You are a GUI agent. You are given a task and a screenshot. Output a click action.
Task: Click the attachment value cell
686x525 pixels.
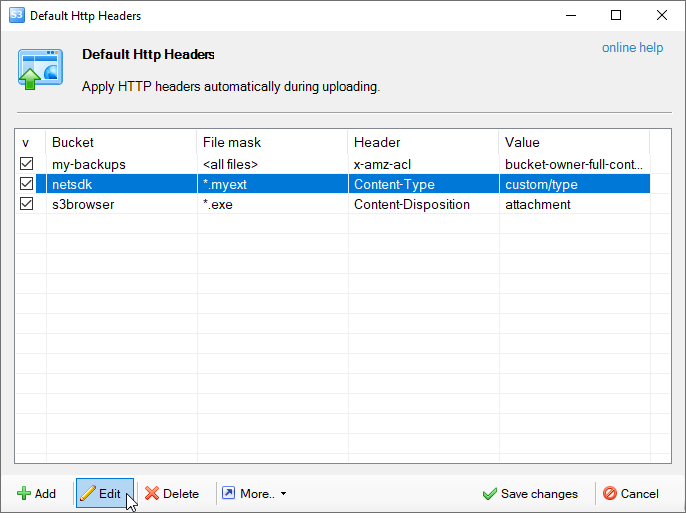click(x=574, y=204)
